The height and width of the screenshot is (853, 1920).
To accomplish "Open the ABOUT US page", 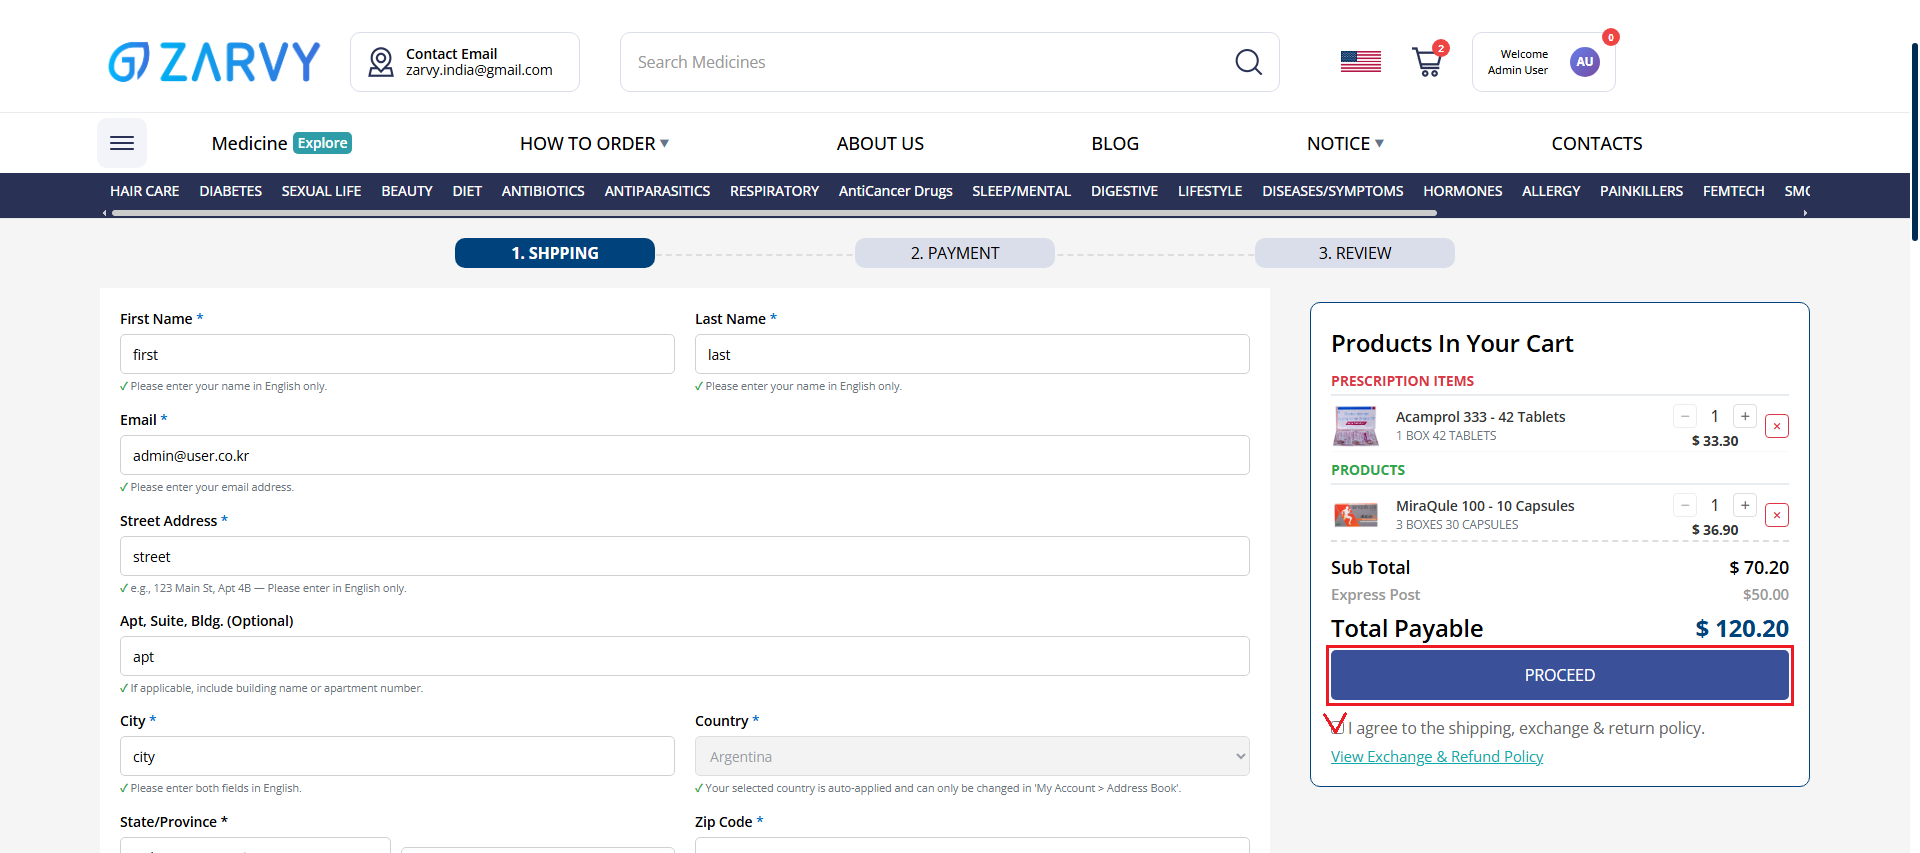I will tap(880, 143).
